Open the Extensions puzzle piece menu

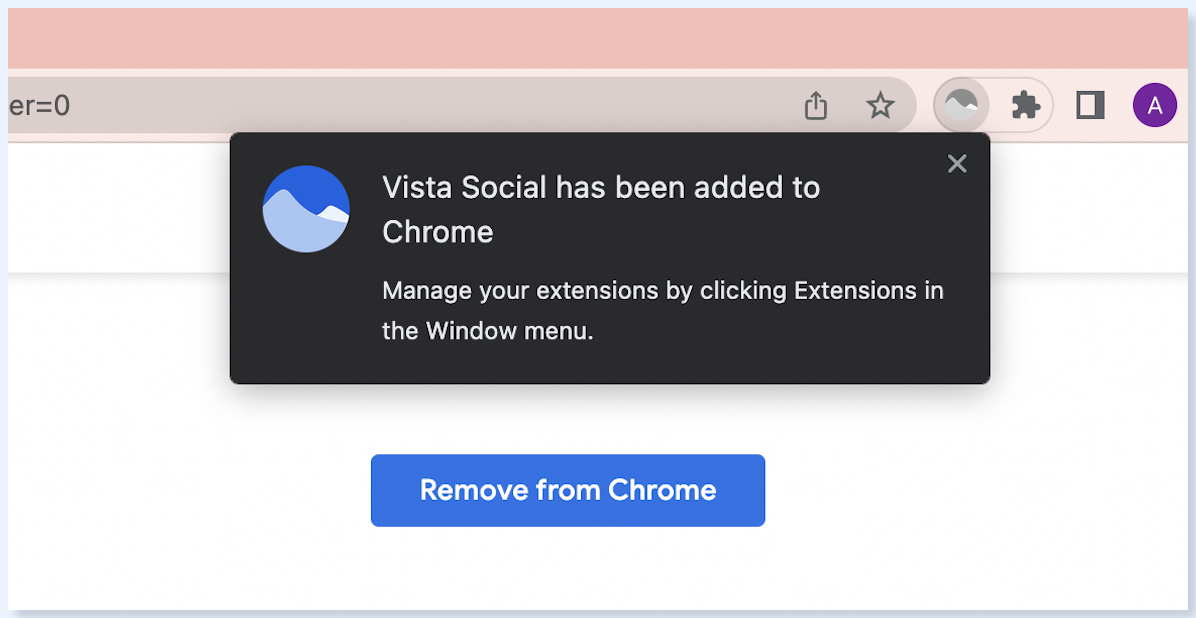(1025, 105)
